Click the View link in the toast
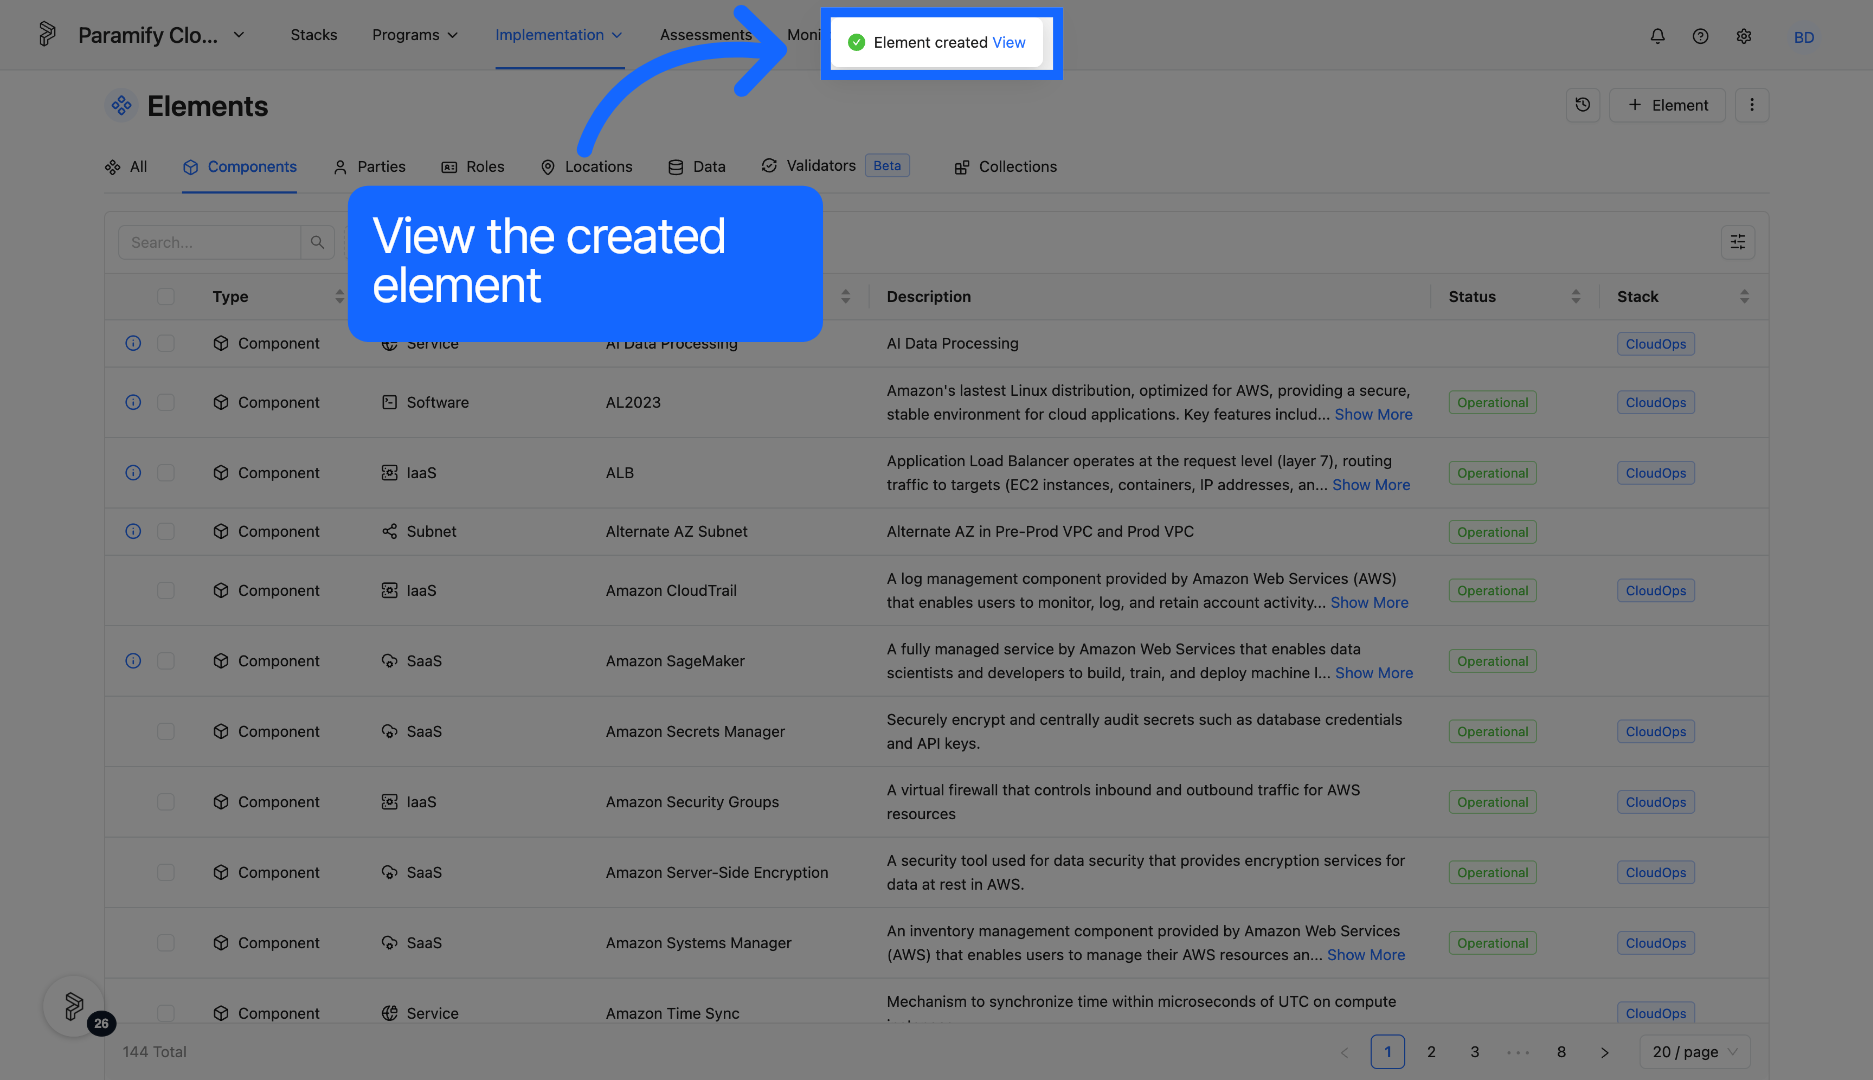1873x1080 pixels. [1008, 42]
